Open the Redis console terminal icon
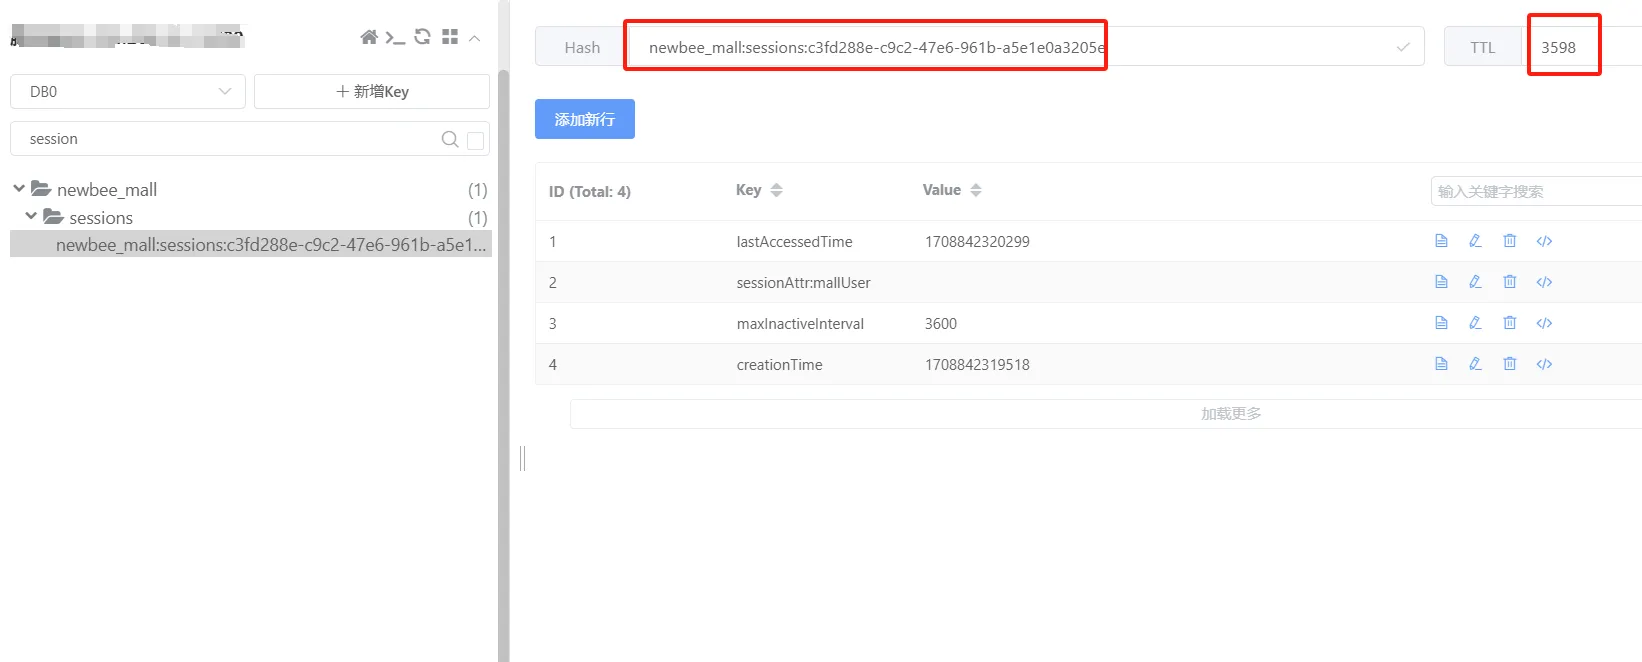1642x662 pixels. point(395,38)
